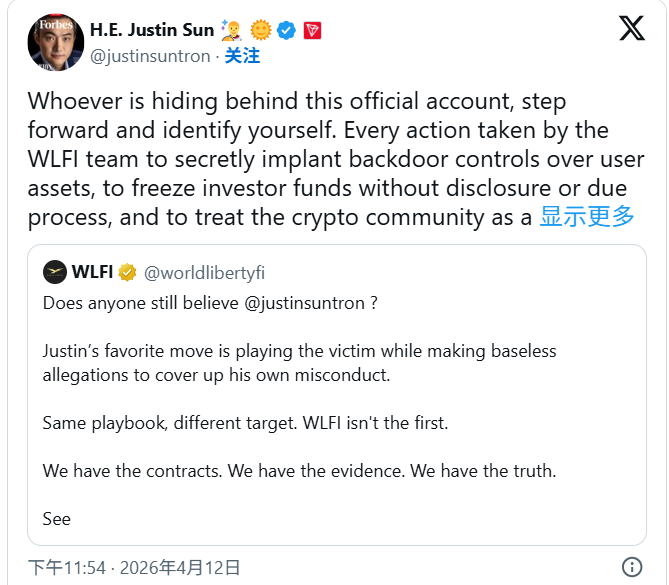669x585 pixels.
Task: Click WLFI's gold verified badge
Action: coord(127,272)
